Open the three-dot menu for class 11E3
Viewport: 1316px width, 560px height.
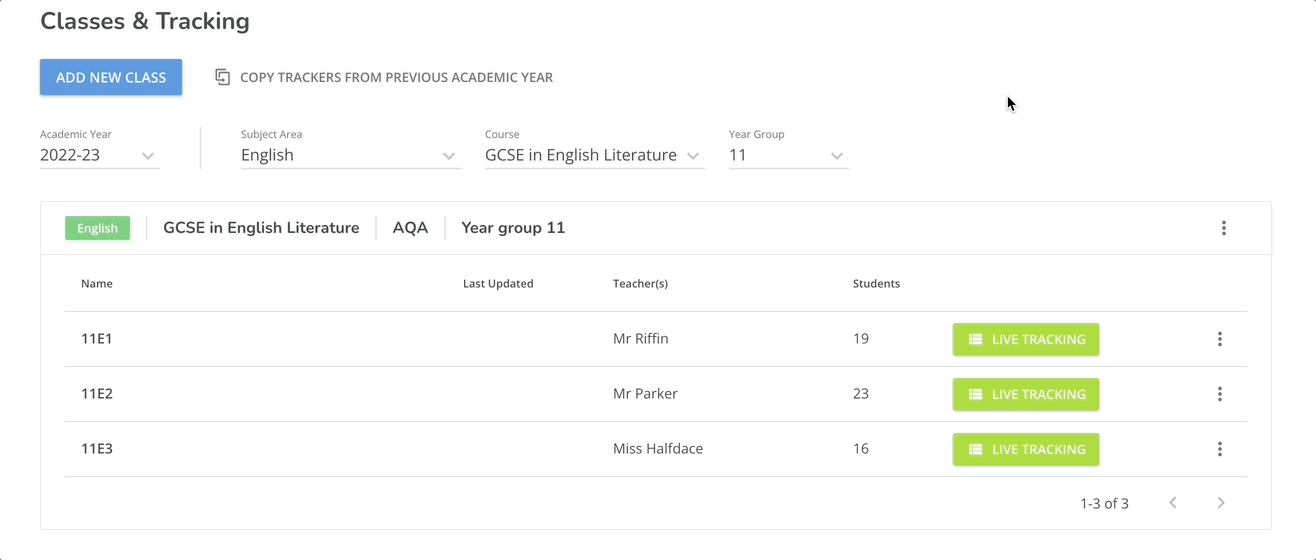click(1219, 449)
